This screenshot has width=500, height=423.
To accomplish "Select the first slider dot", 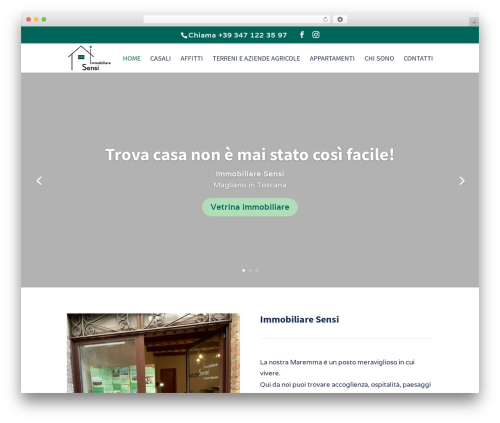I will (x=244, y=270).
